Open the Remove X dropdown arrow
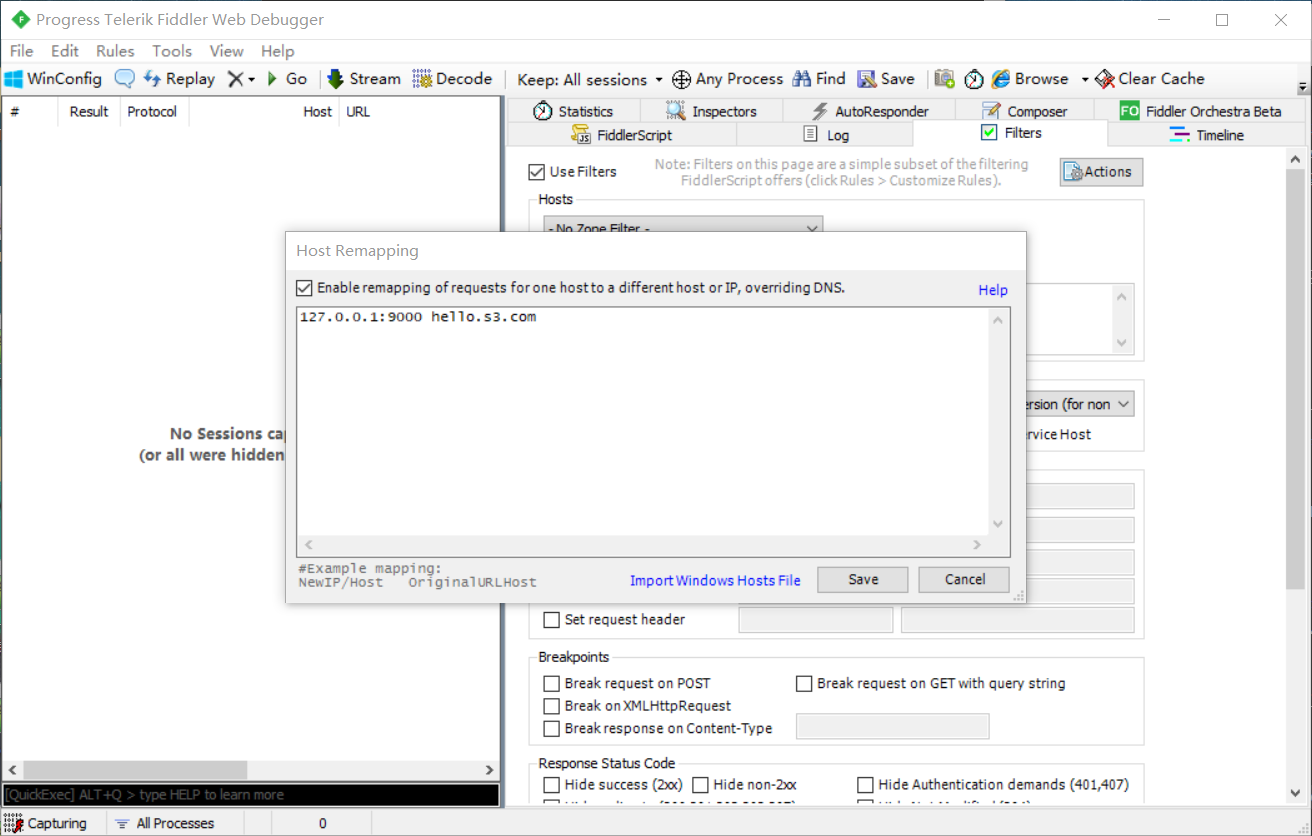The image size is (1312, 836). (x=251, y=79)
